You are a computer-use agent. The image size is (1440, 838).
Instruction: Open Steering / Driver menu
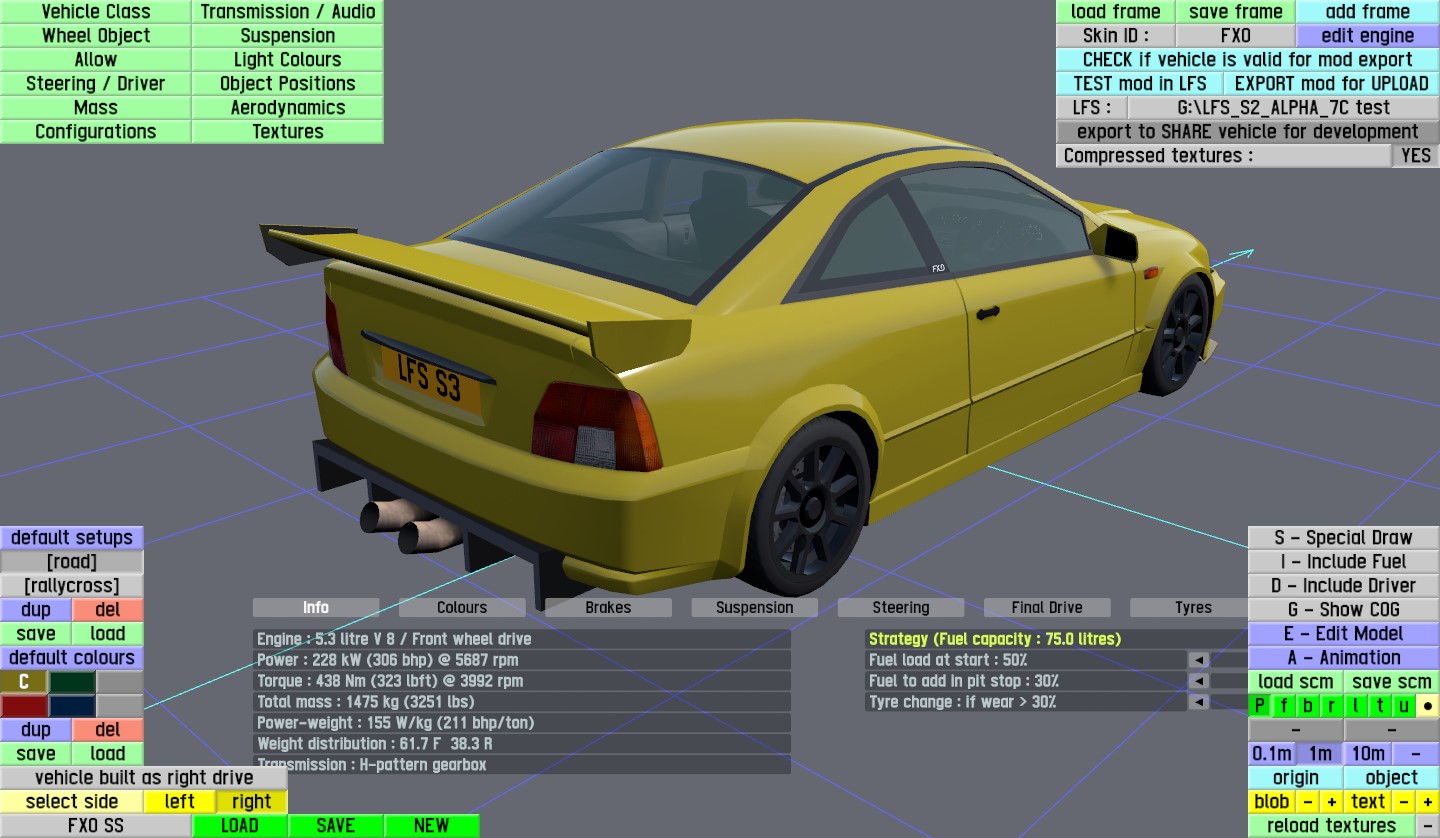click(x=96, y=84)
